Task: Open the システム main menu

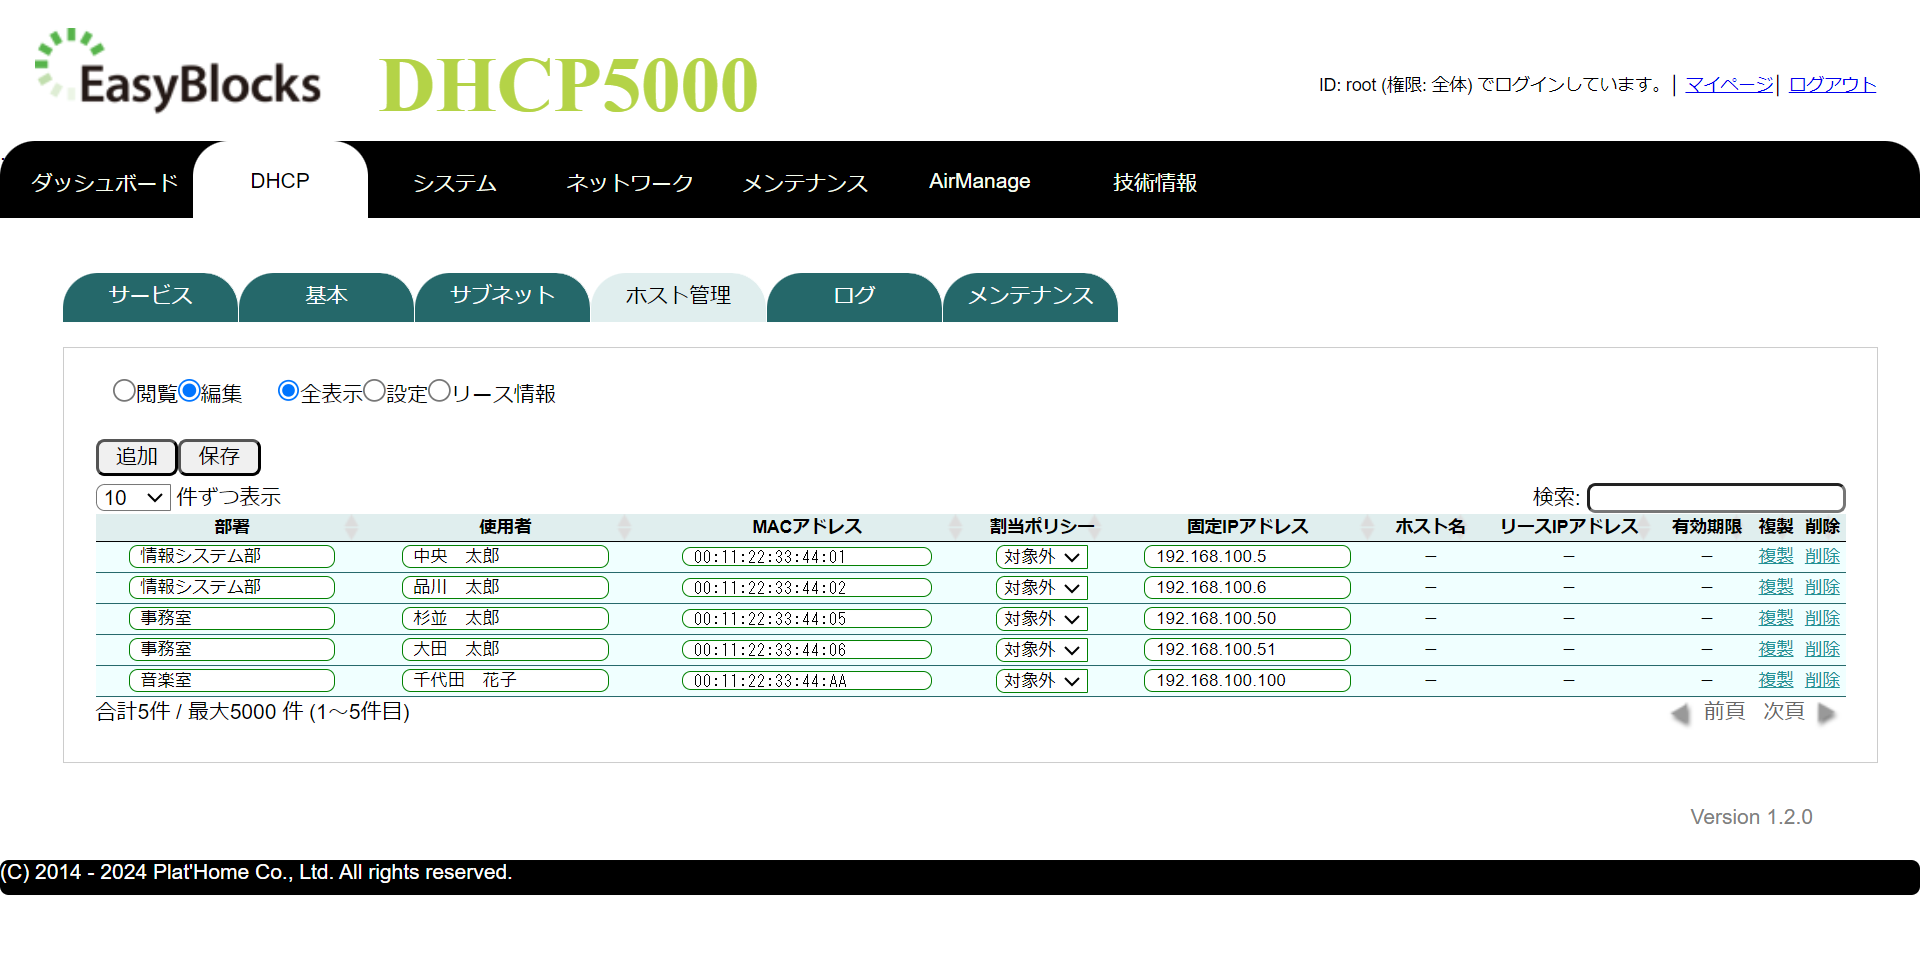Action: (x=455, y=182)
